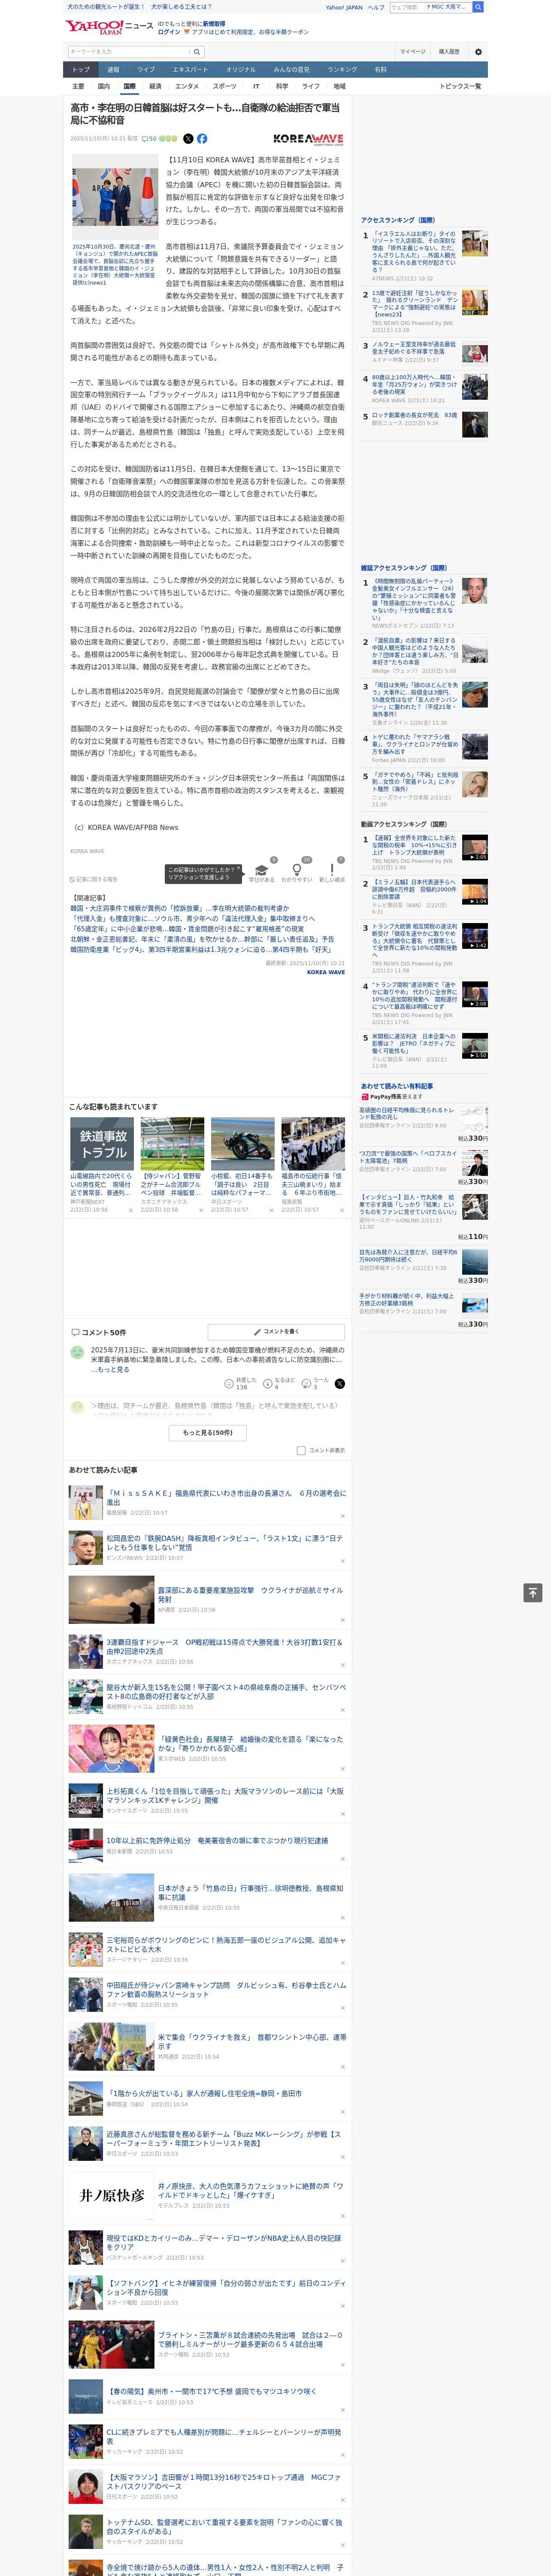Open 'マイページ' link

pyautogui.click(x=413, y=52)
